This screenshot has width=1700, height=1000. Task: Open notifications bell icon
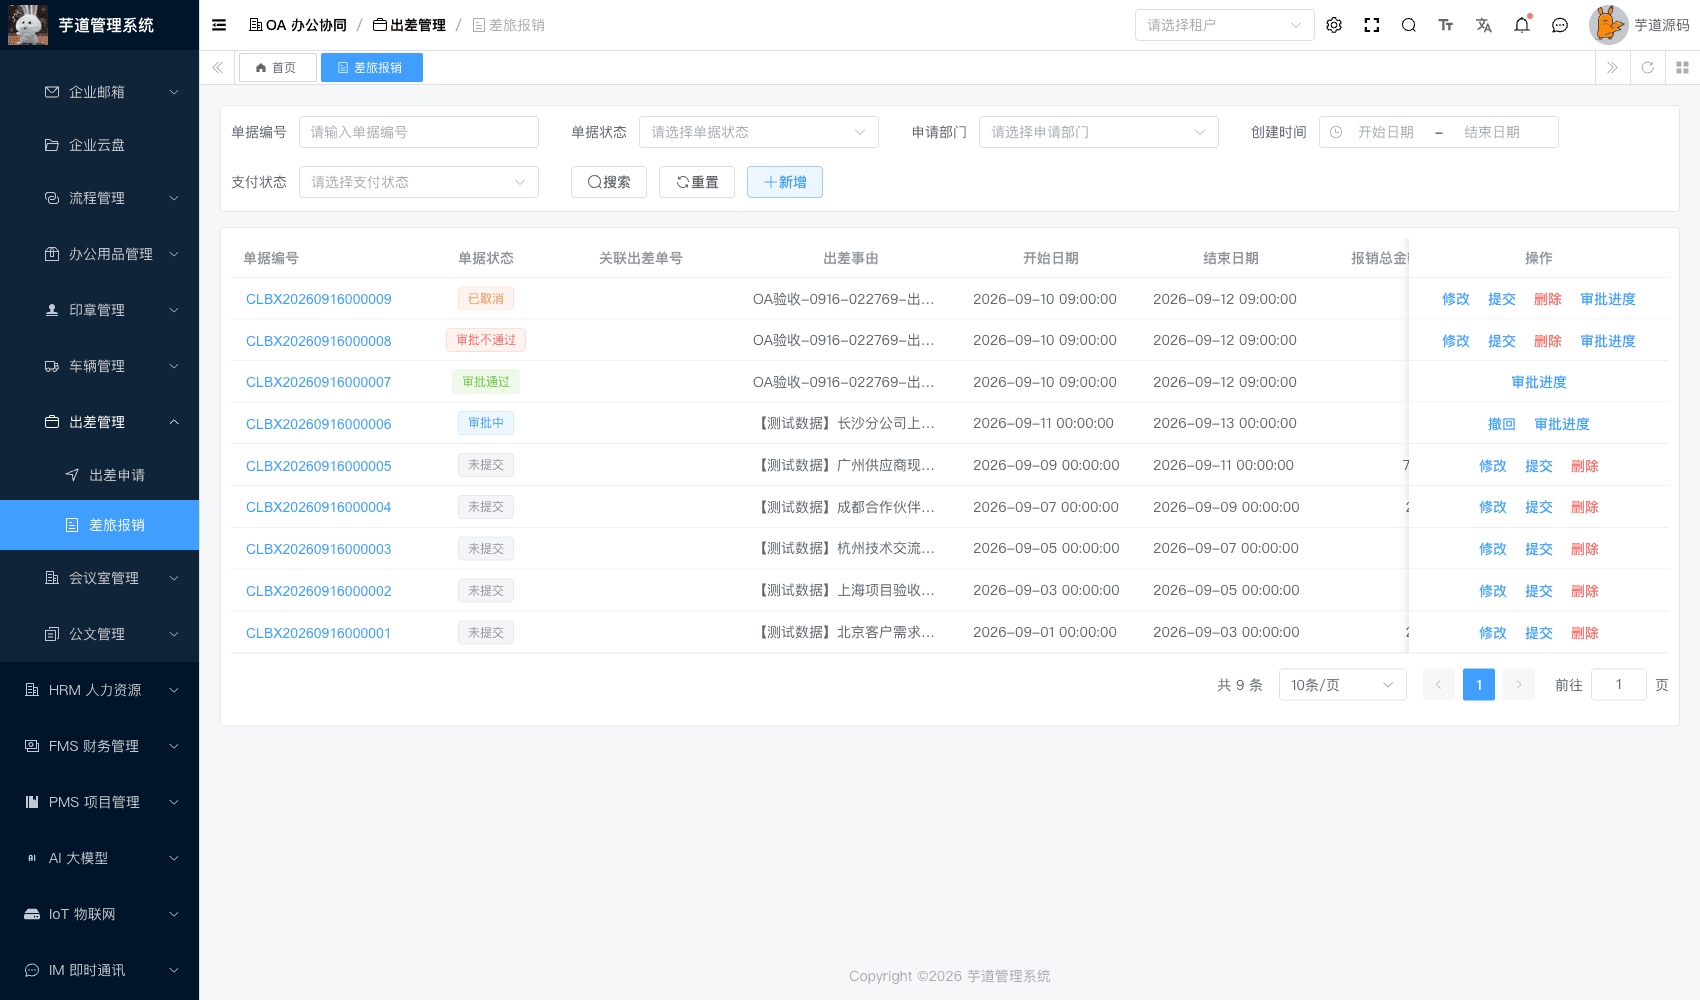(1522, 25)
